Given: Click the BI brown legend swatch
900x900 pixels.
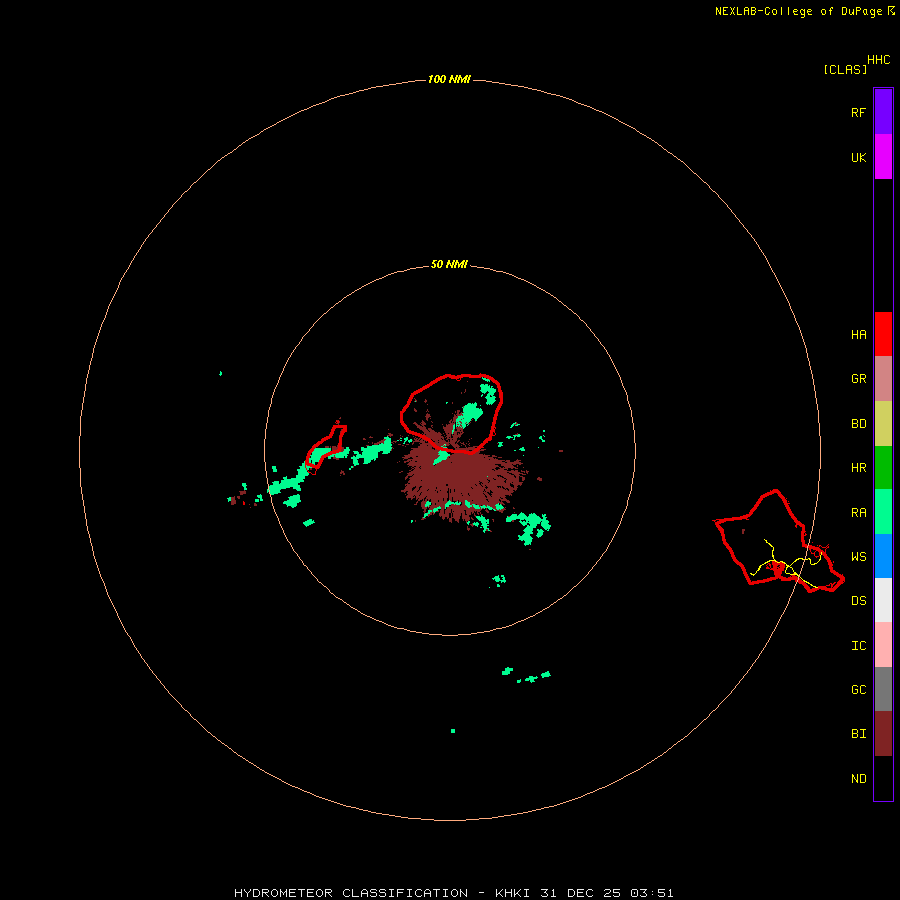Looking at the screenshot, I should [883, 734].
